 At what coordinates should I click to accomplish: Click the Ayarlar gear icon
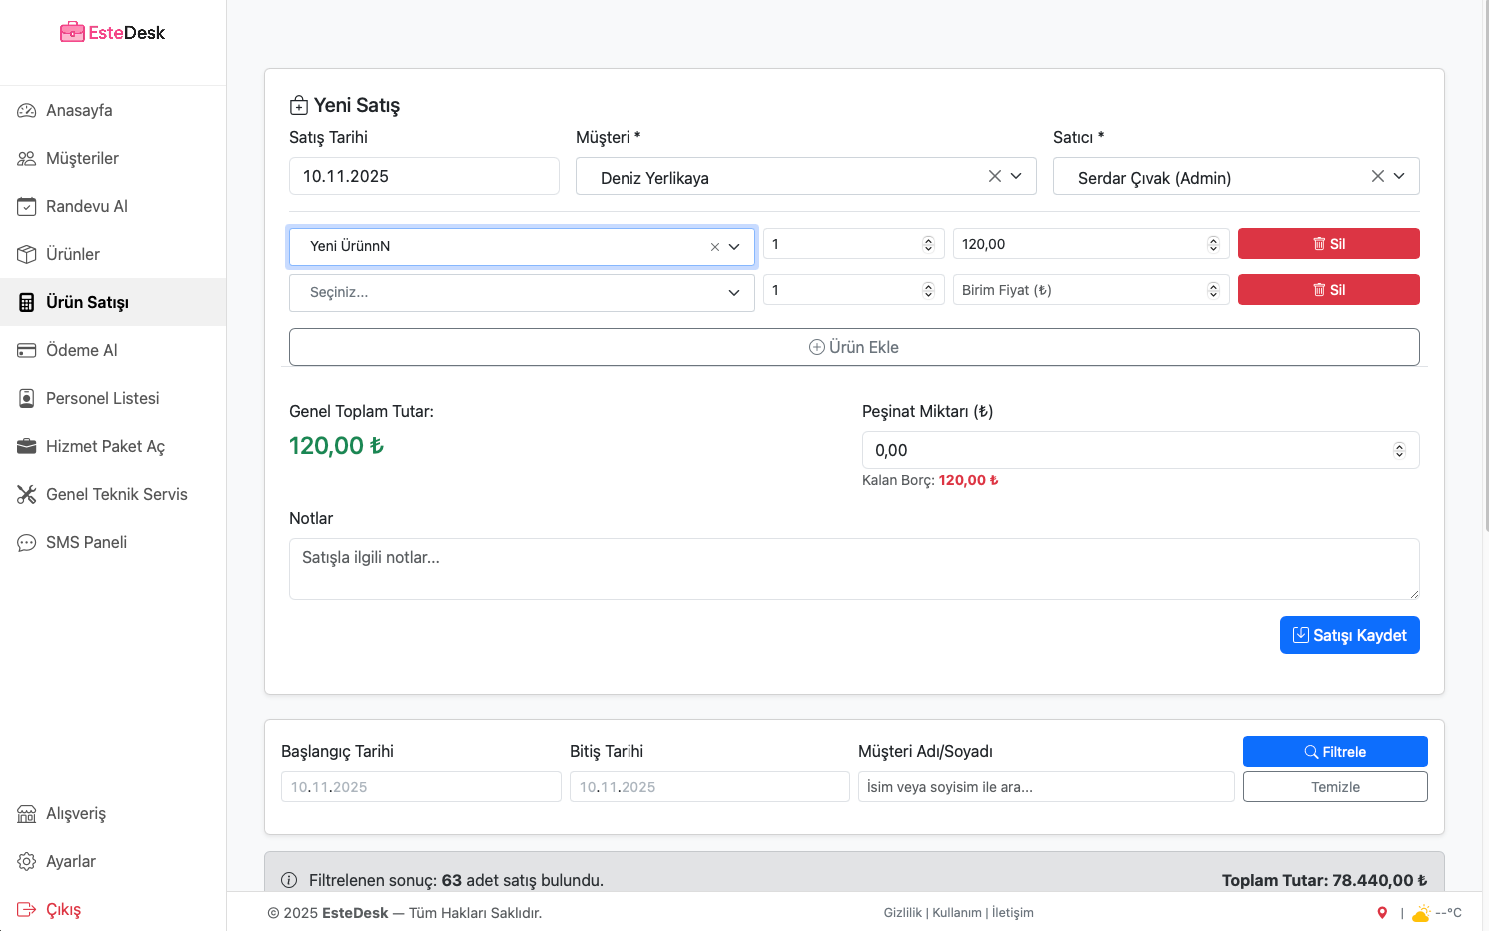(27, 861)
